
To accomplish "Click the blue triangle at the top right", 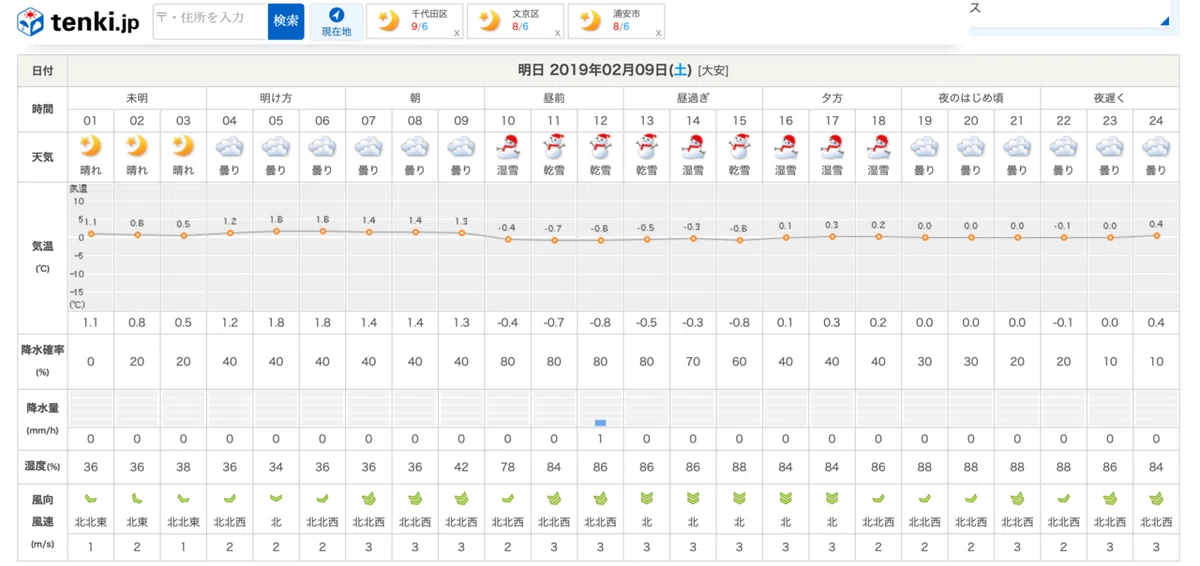I will click(x=1164, y=20).
